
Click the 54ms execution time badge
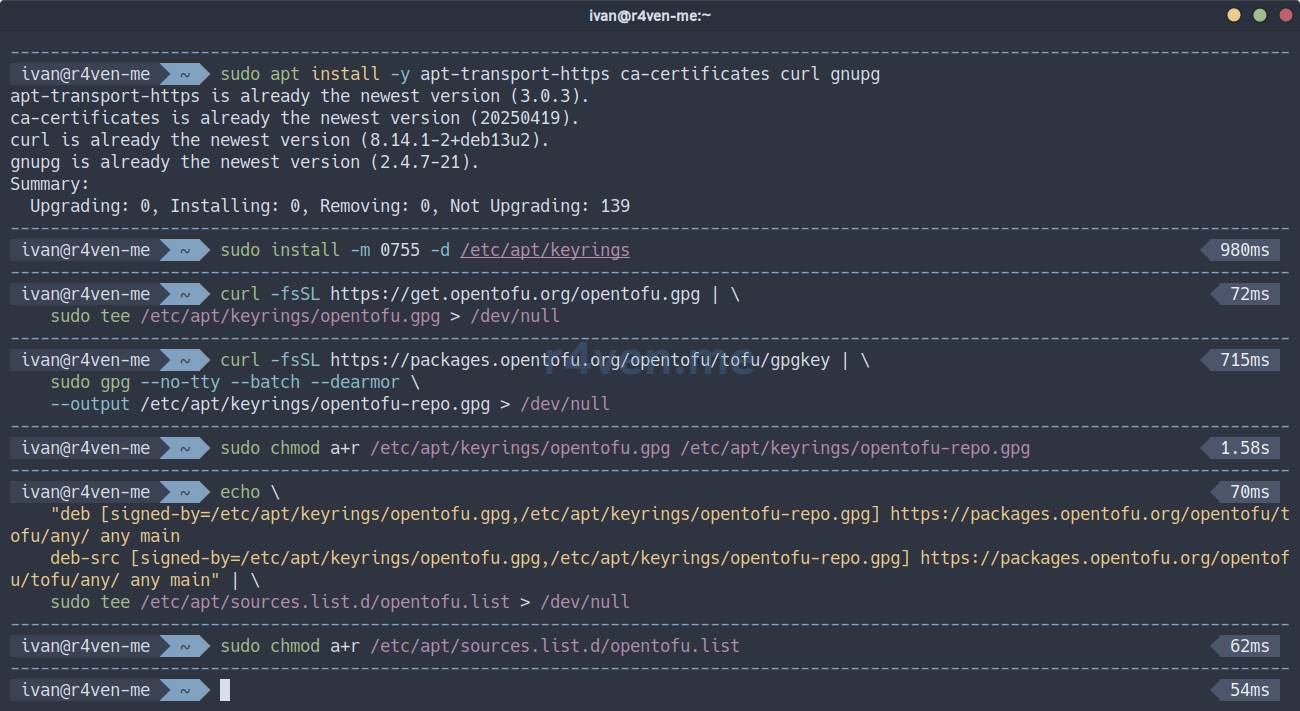tap(1249, 690)
